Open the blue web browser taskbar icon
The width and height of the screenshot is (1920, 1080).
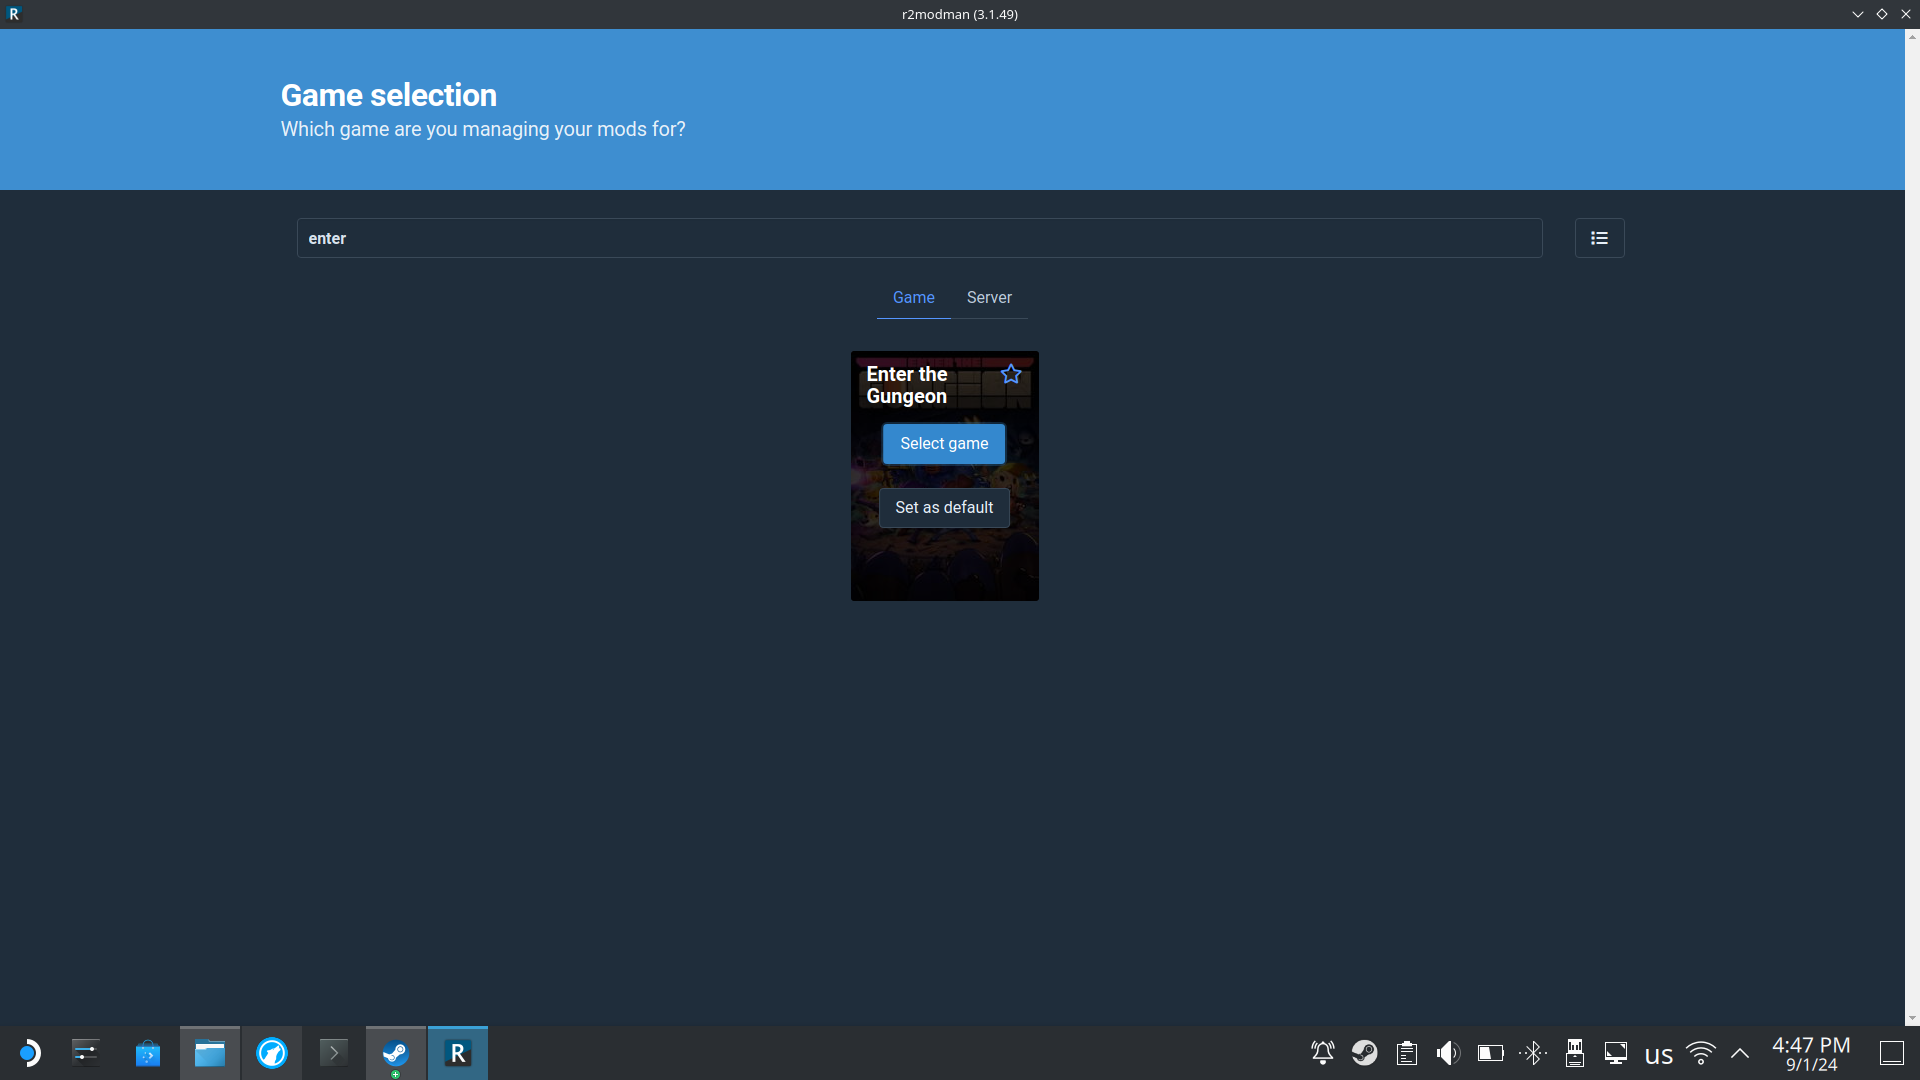point(272,1053)
